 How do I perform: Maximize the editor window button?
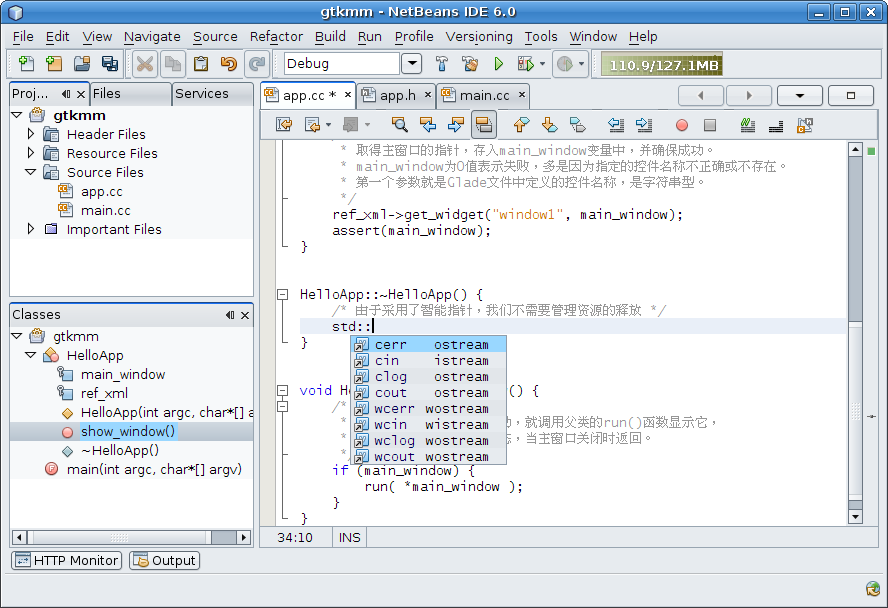tap(851, 95)
